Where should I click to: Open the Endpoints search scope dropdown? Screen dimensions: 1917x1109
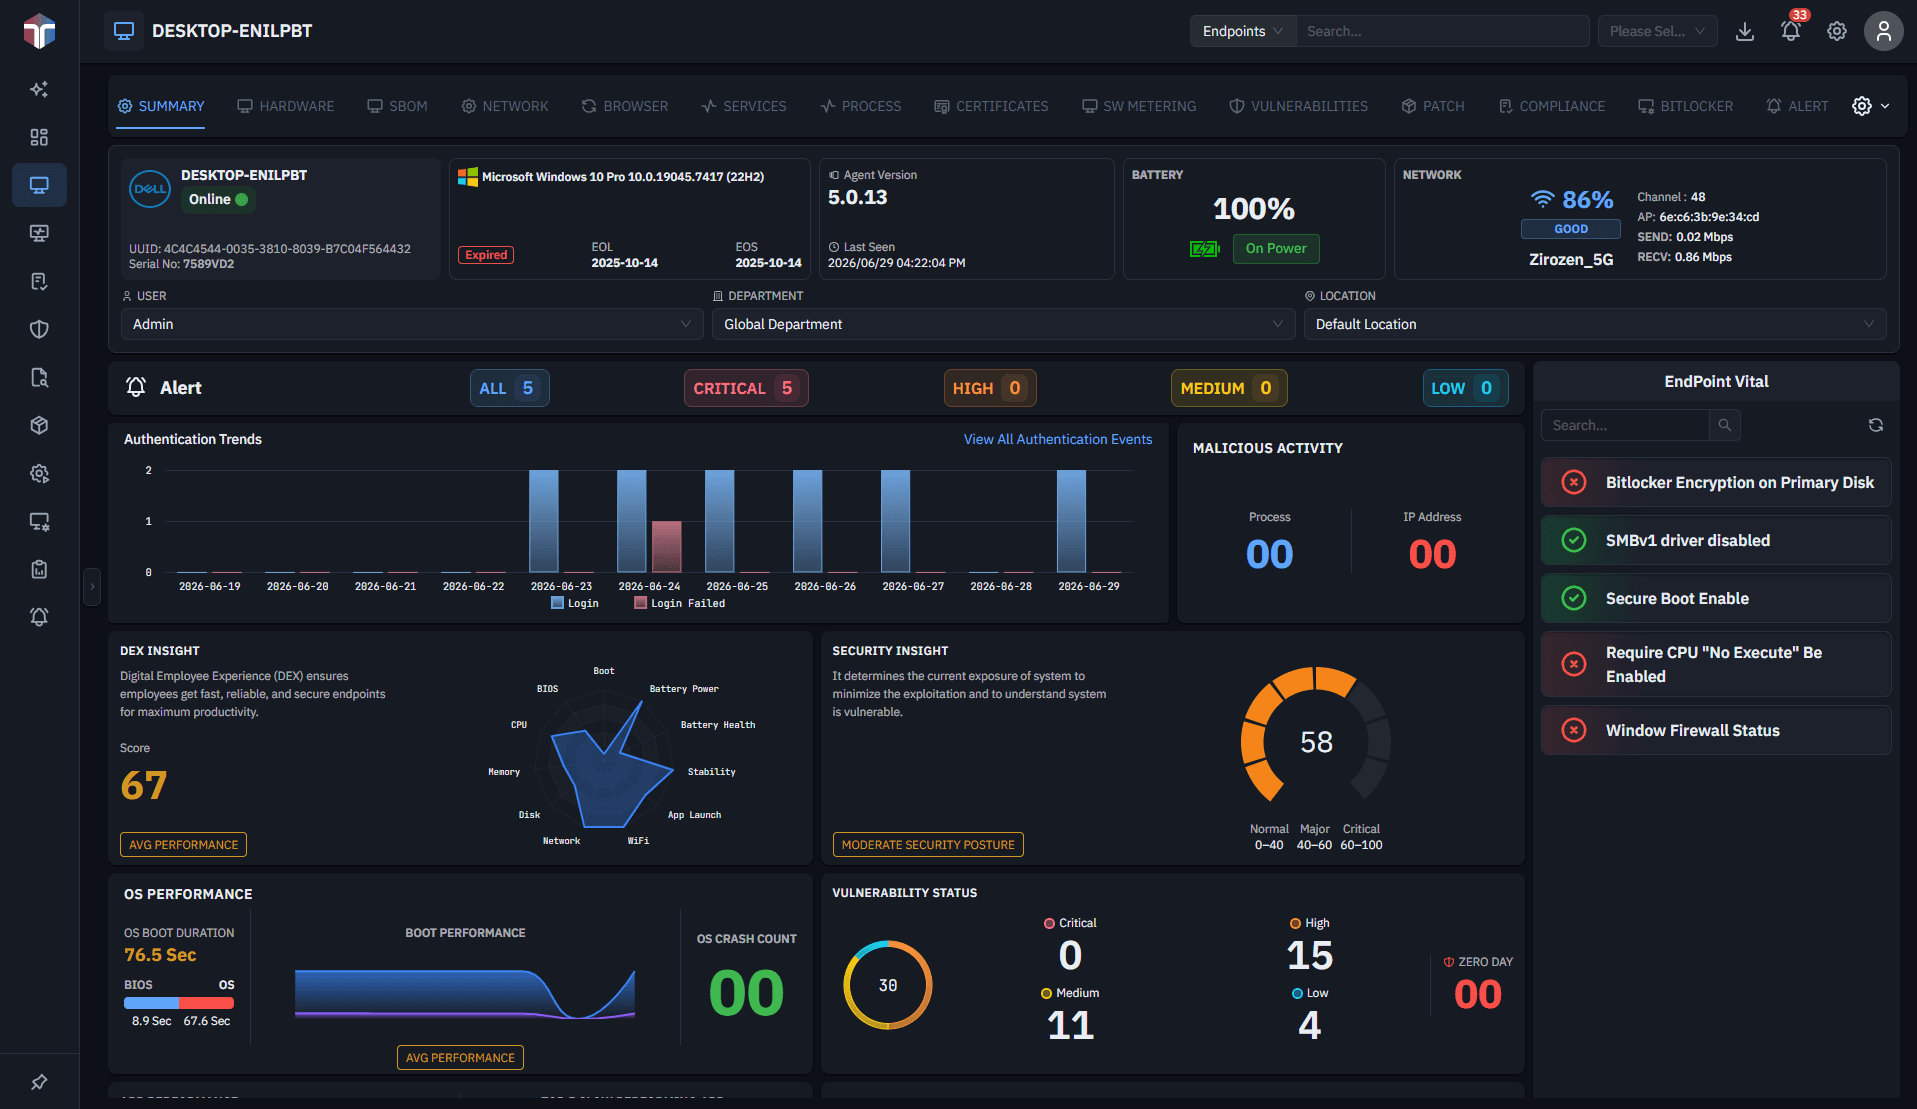click(x=1243, y=31)
